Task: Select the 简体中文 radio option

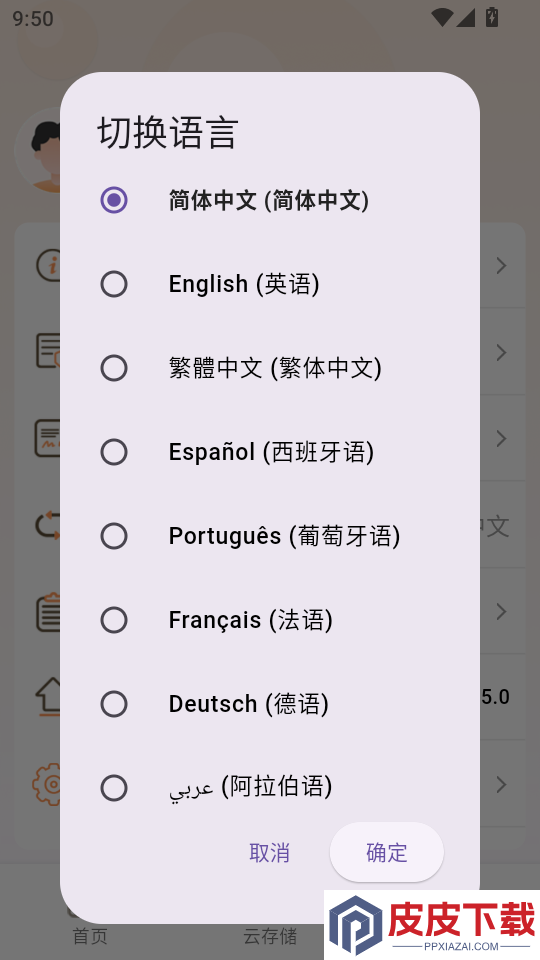Action: pyautogui.click(x=114, y=200)
